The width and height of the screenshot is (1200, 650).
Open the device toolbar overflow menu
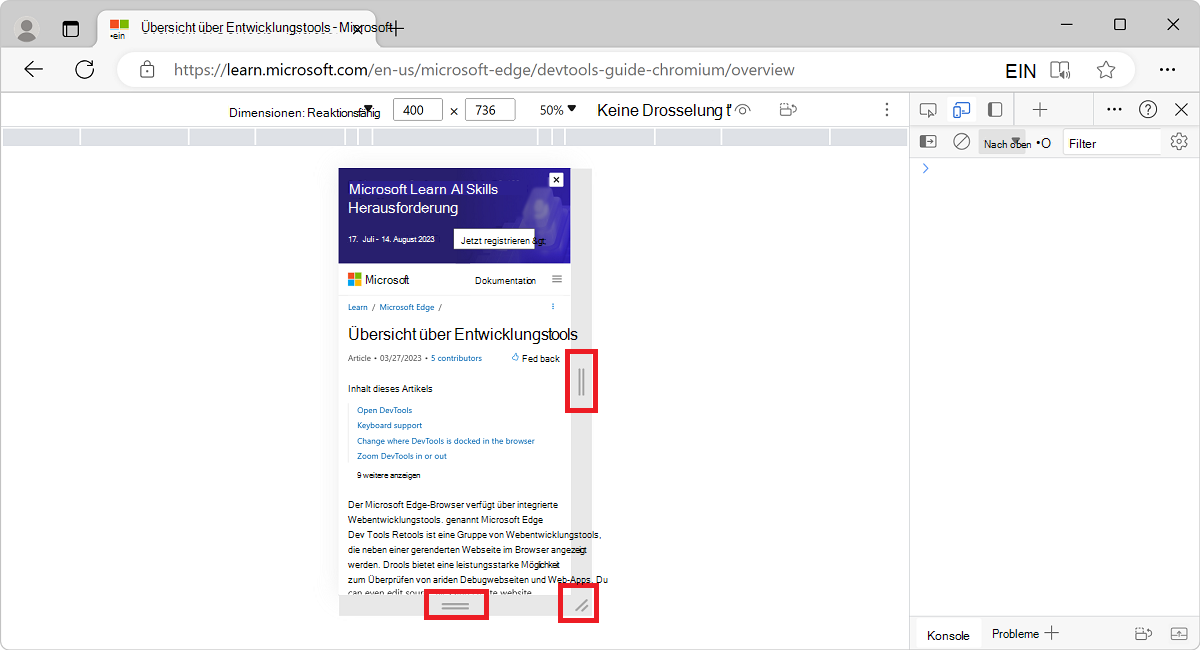tap(886, 109)
